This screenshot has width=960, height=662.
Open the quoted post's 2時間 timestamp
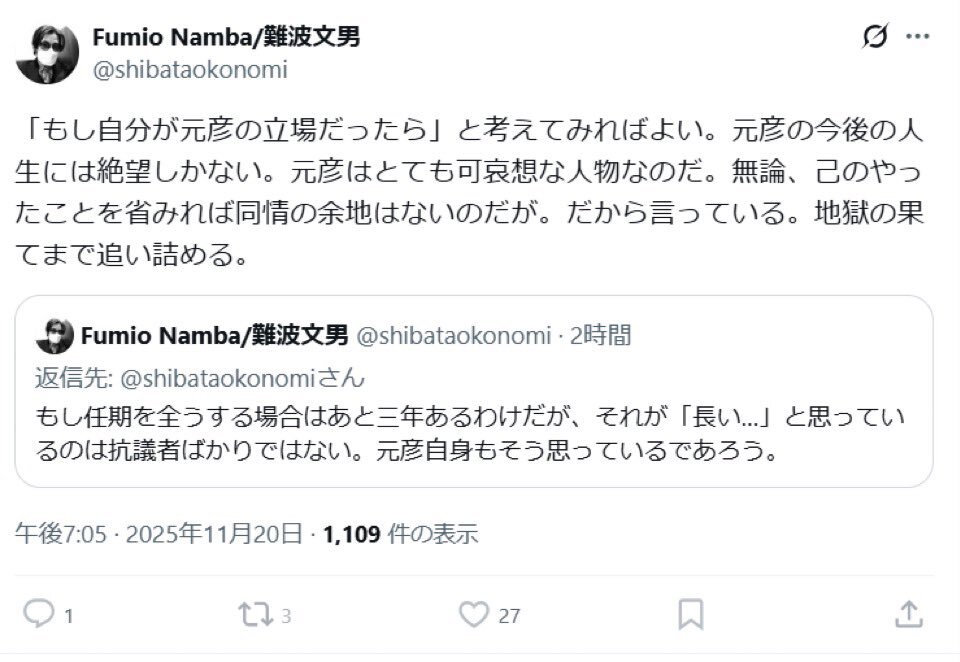point(601,335)
